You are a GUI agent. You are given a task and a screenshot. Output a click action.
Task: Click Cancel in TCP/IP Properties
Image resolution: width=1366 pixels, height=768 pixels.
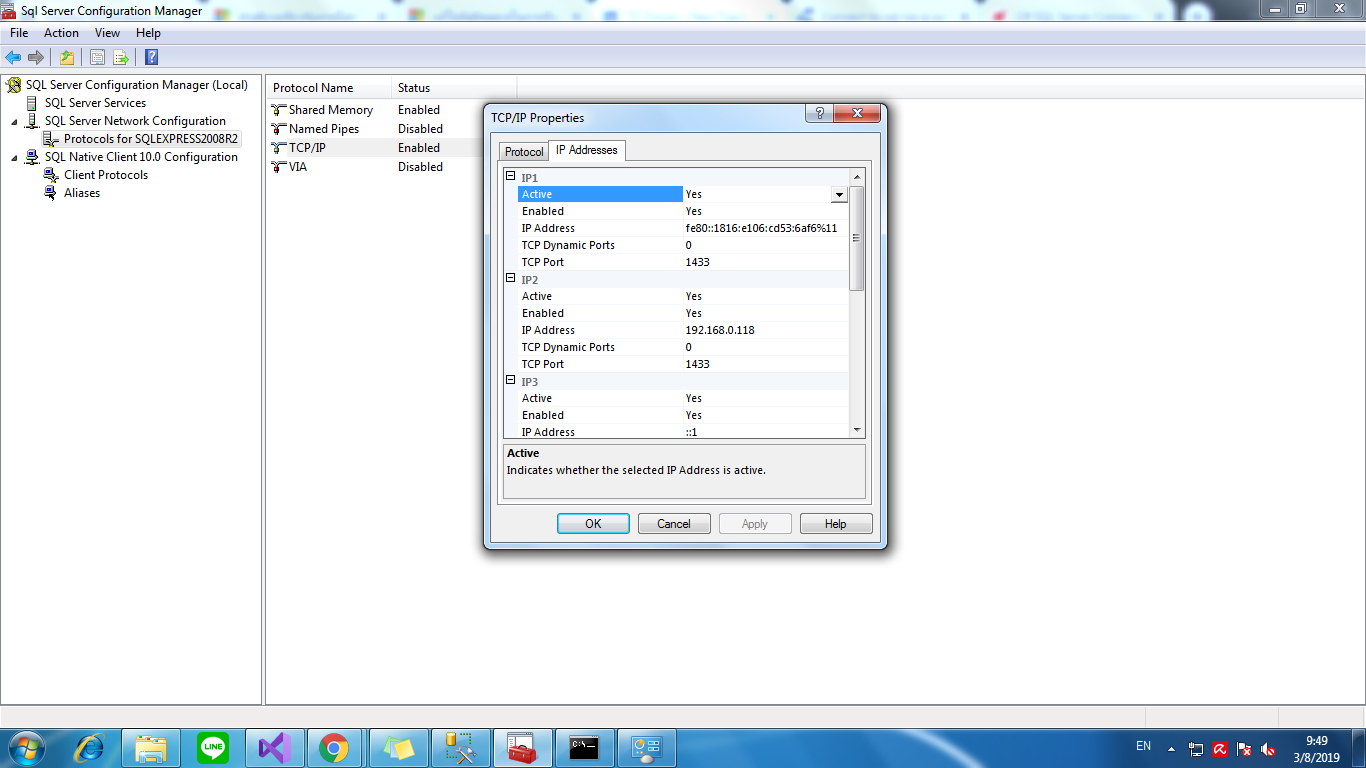tap(674, 524)
